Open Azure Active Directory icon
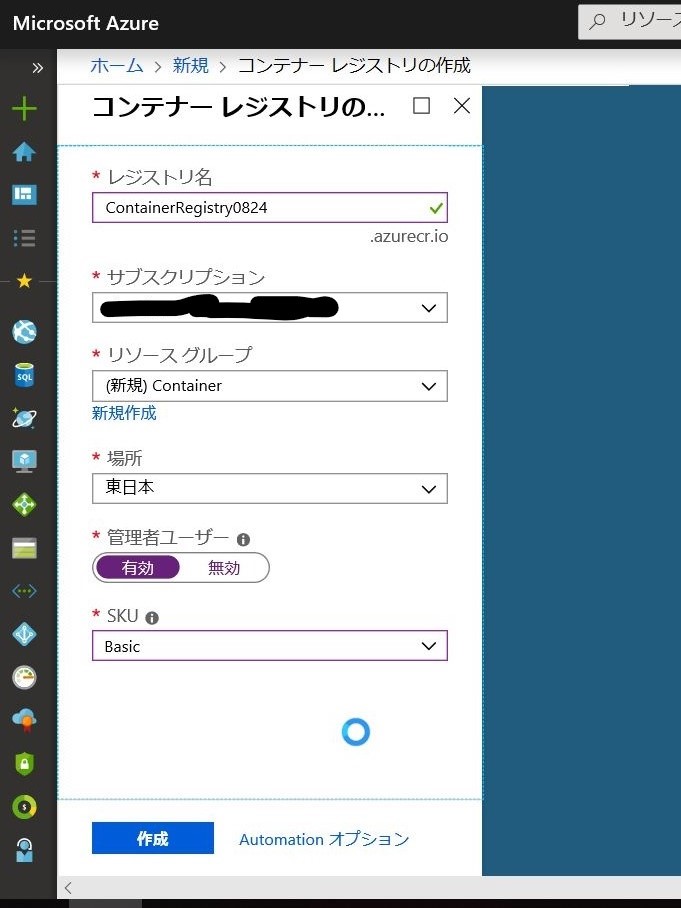This screenshot has height=908, width=681. pos(24,634)
